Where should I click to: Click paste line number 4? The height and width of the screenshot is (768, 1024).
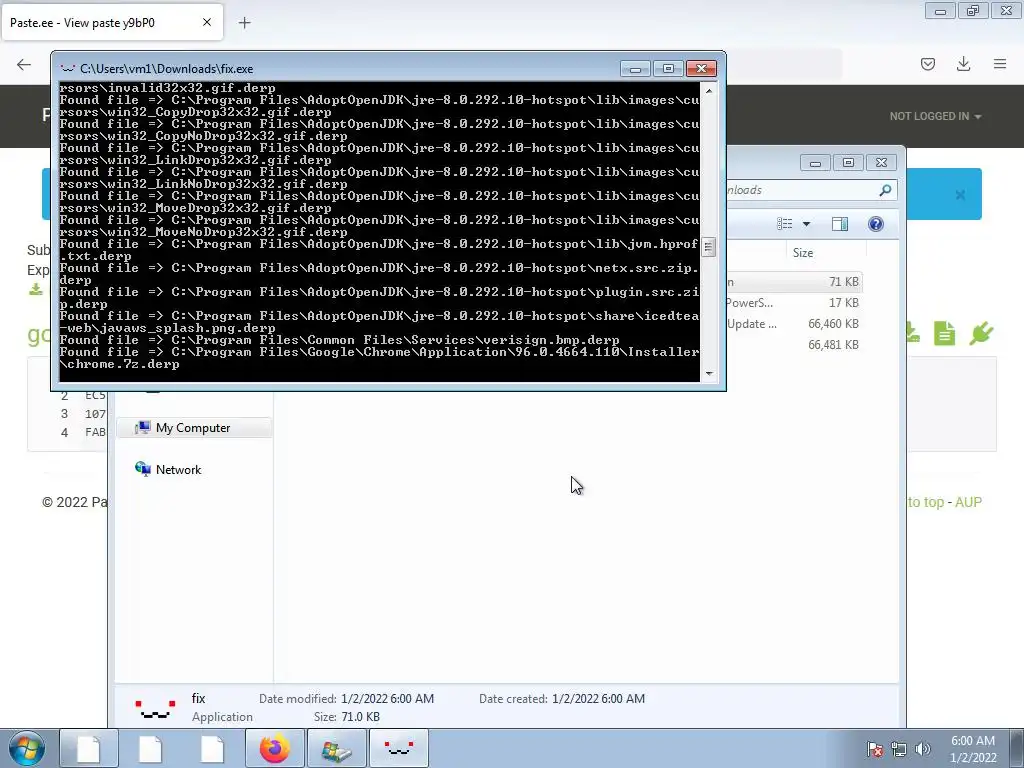pos(64,432)
